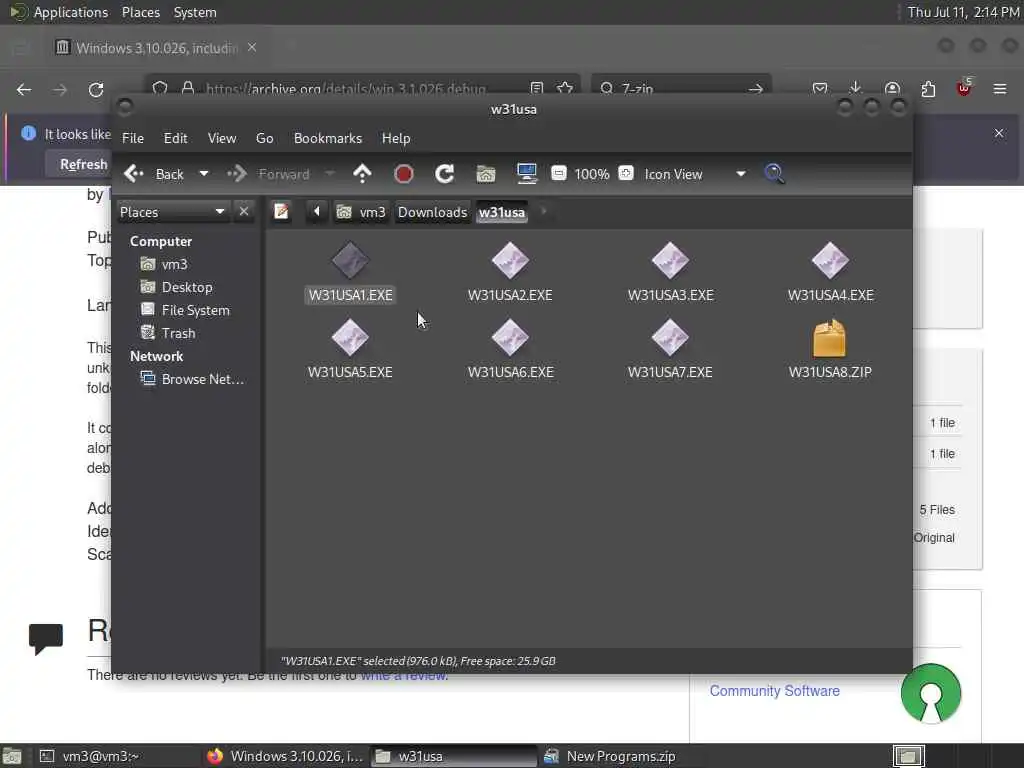This screenshot has width=1024, height=768.
Task: Open the Icon View mode dropdown
Action: [x=695, y=174]
